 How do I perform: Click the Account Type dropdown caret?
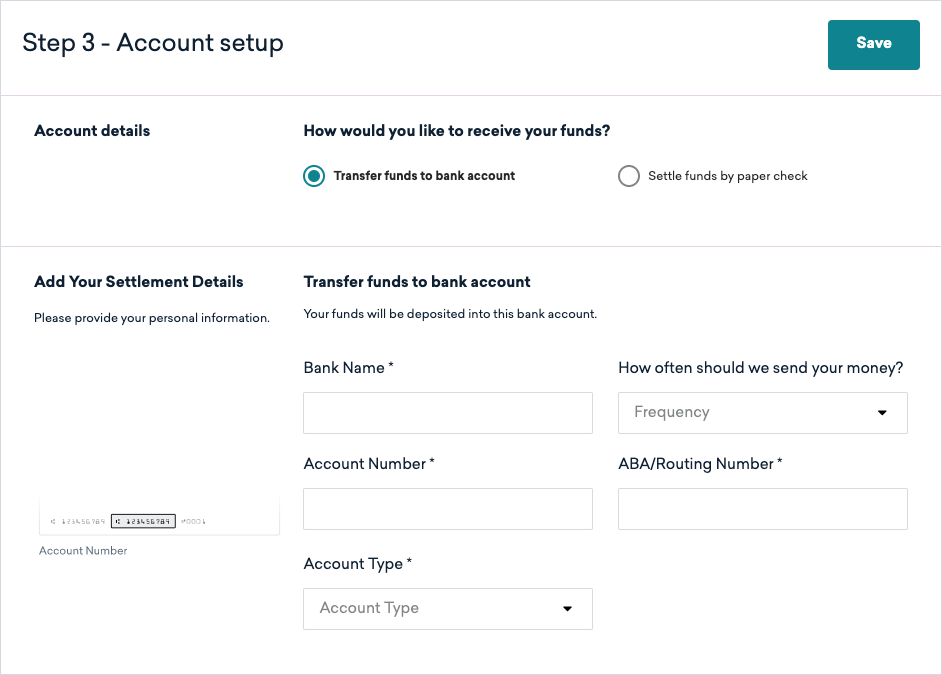567,609
